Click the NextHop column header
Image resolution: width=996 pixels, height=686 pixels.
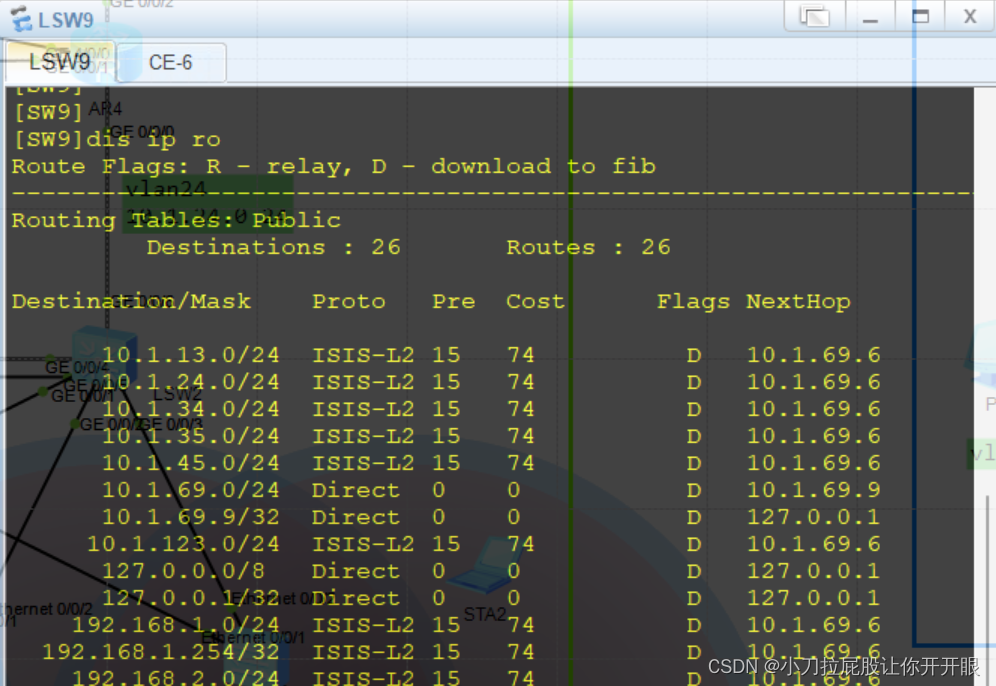(798, 301)
